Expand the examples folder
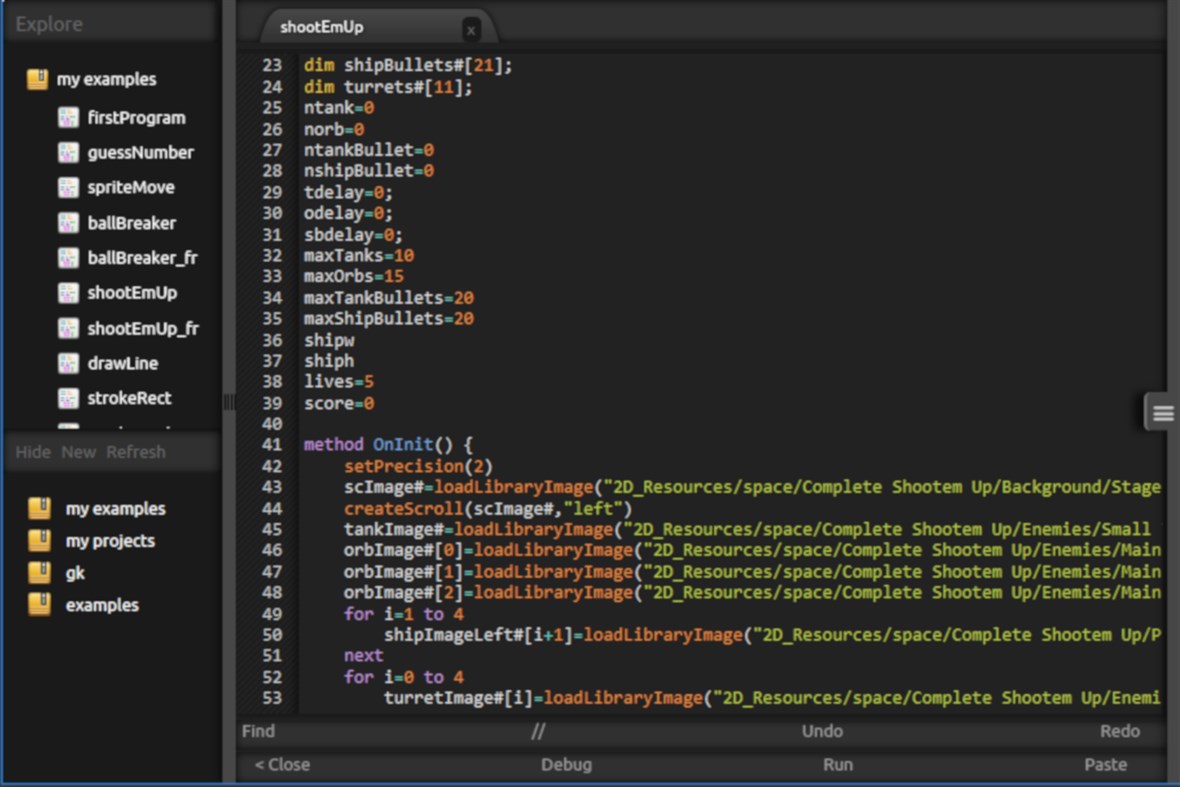 [102, 605]
